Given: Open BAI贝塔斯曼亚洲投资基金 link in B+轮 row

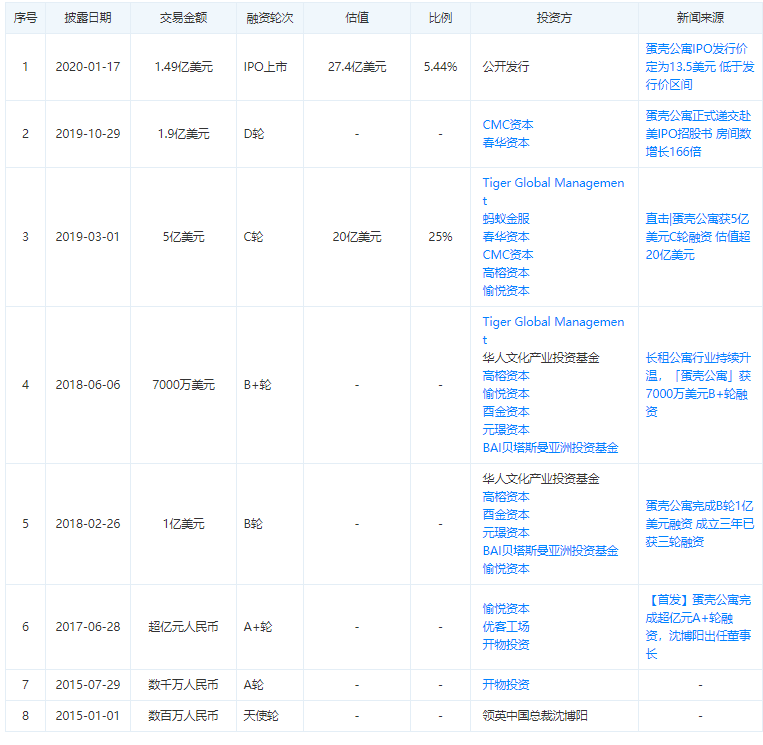Looking at the screenshot, I should tap(550, 448).
